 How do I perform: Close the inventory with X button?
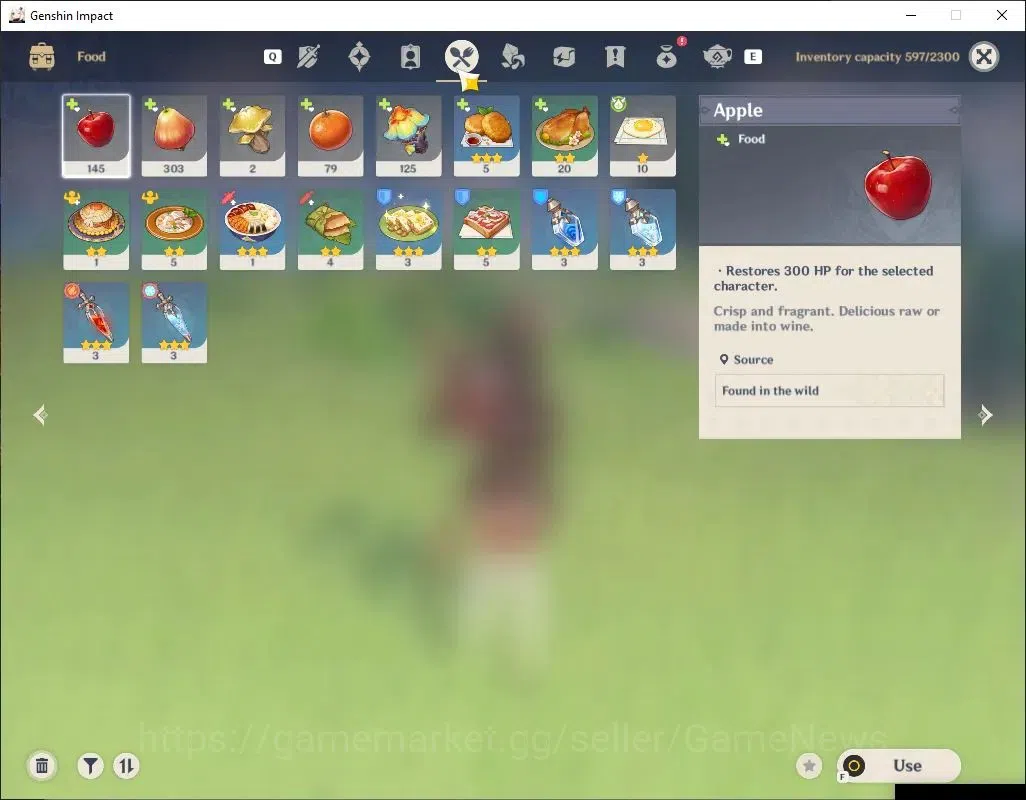click(984, 57)
